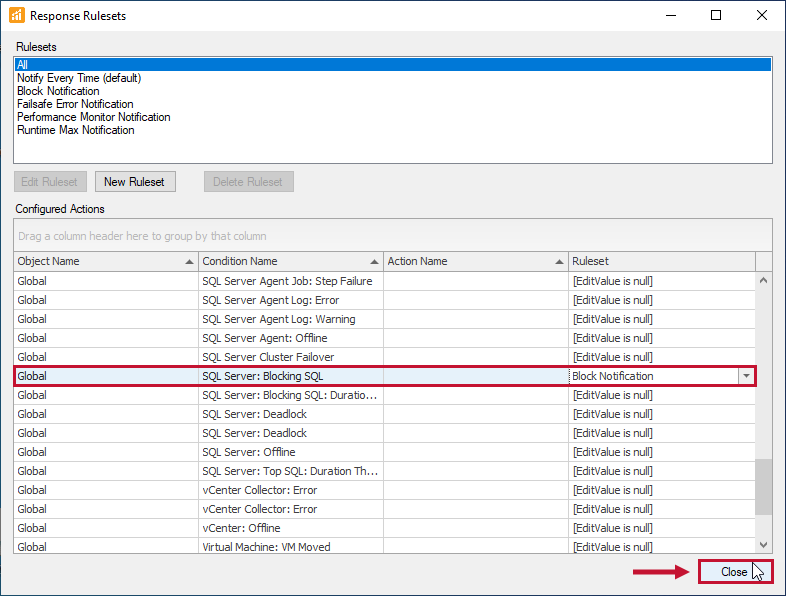Click Ruleset cell for SQL Server Cluster Failover

point(662,357)
